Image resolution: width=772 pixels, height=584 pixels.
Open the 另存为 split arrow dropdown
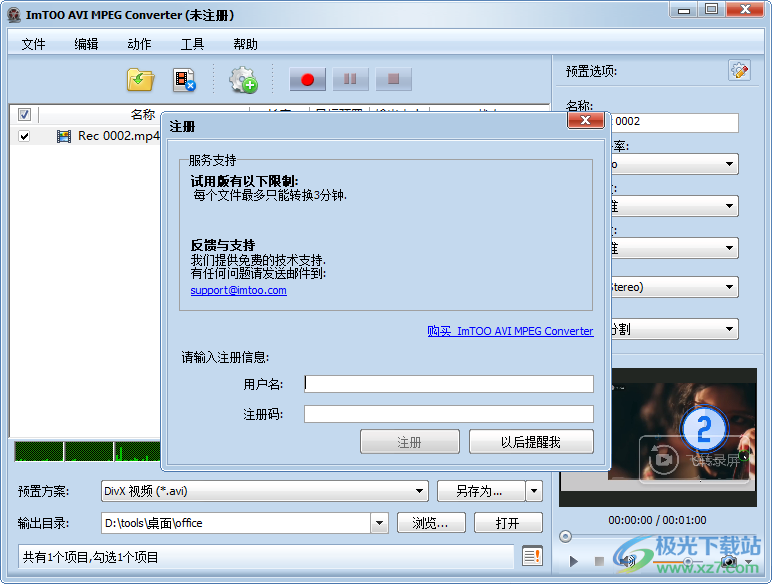point(534,491)
